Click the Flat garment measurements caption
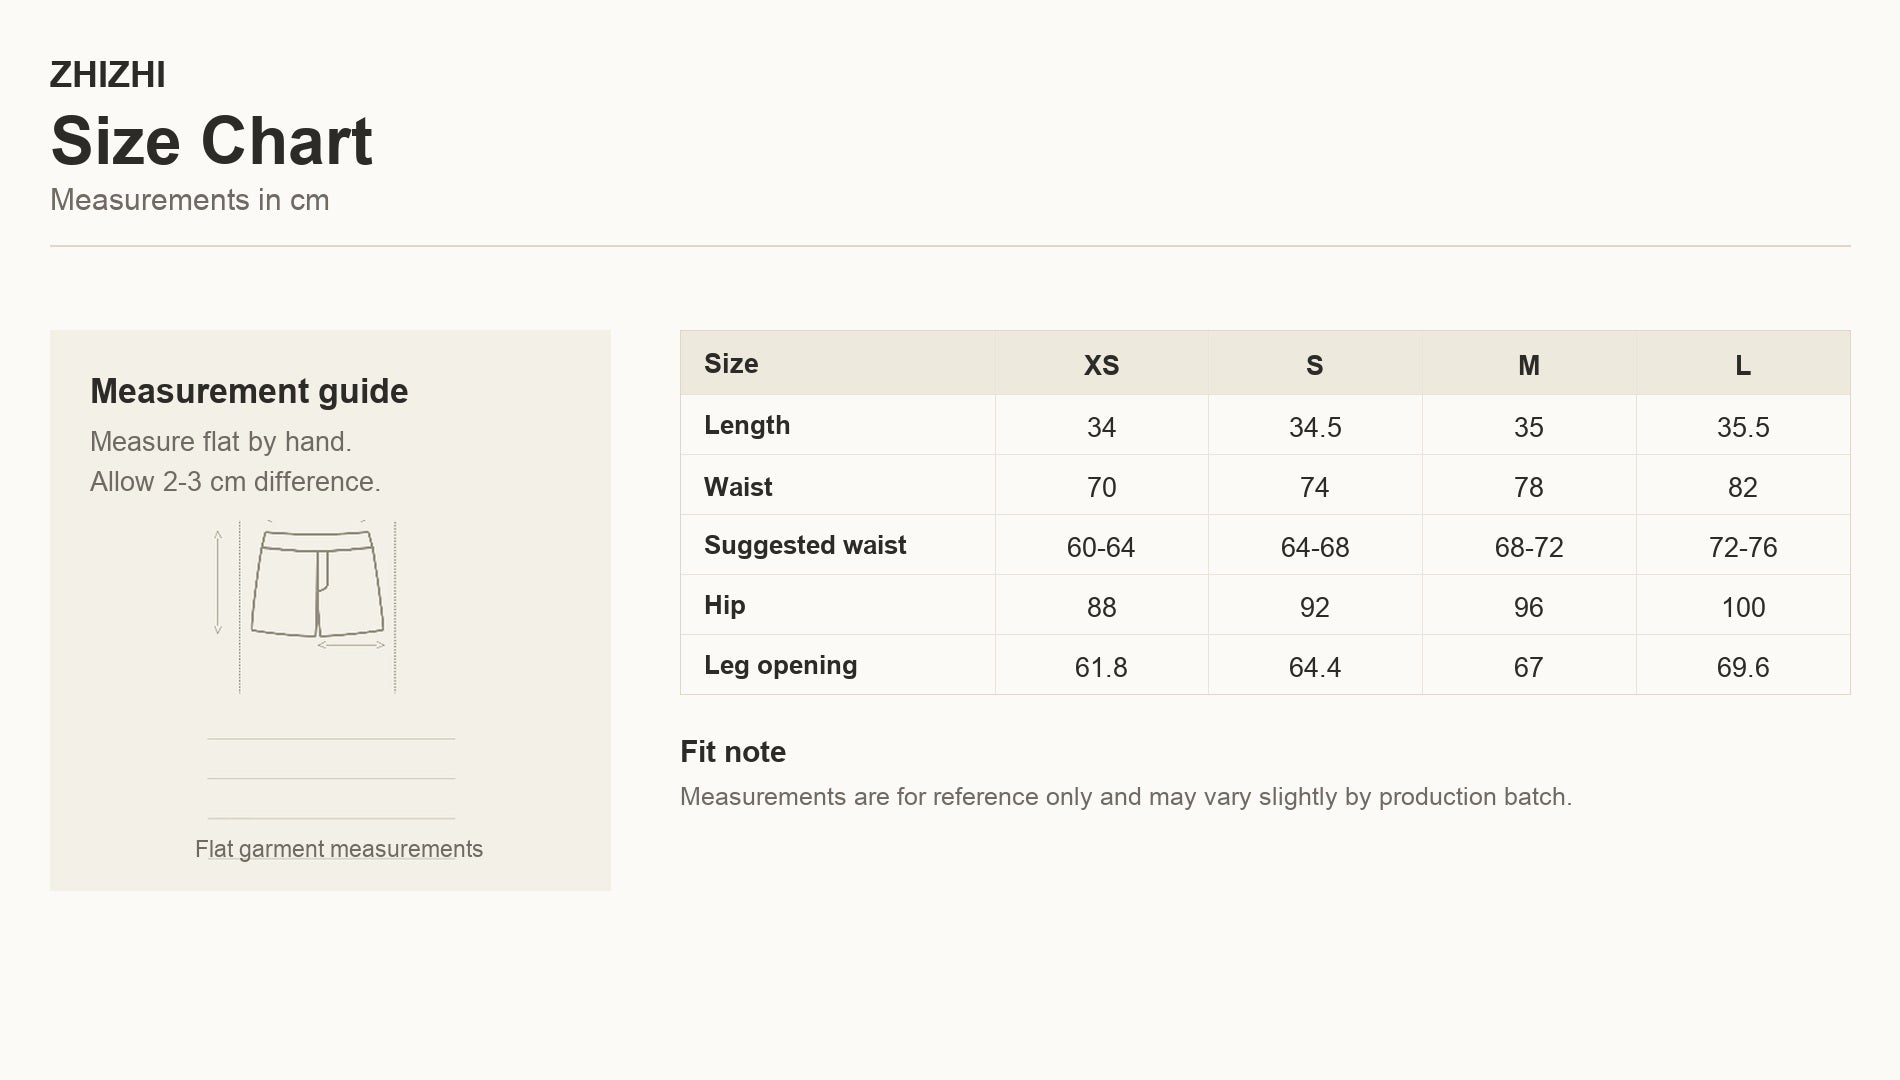Viewport: 1900px width, 1080px height. (x=339, y=849)
